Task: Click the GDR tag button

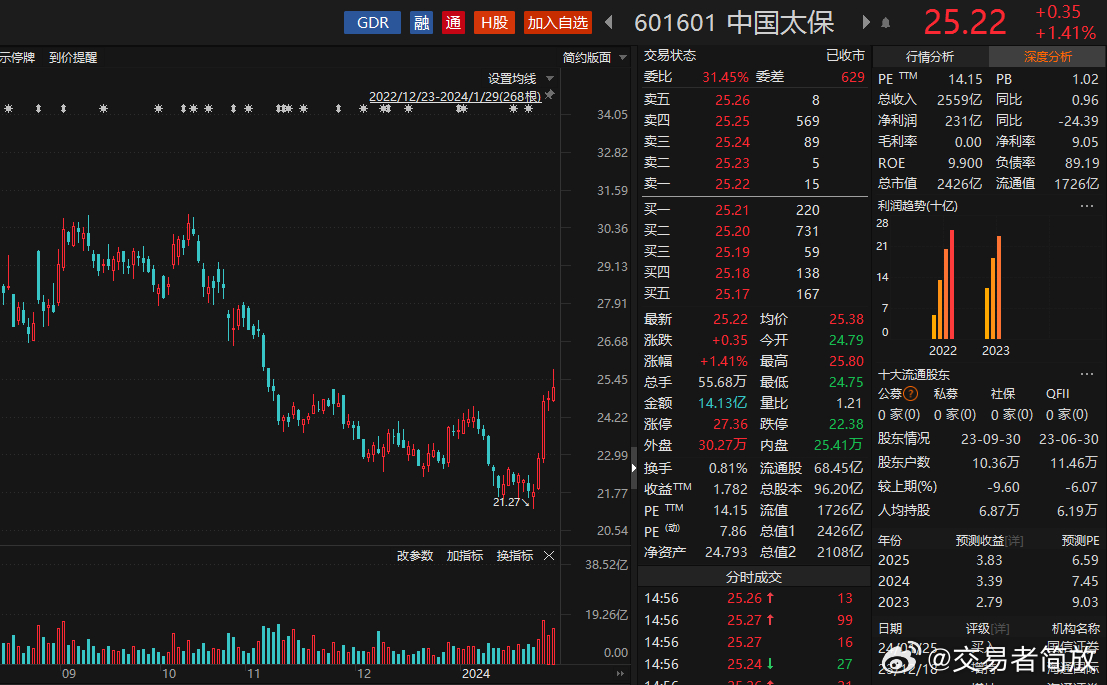Action: [x=372, y=23]
